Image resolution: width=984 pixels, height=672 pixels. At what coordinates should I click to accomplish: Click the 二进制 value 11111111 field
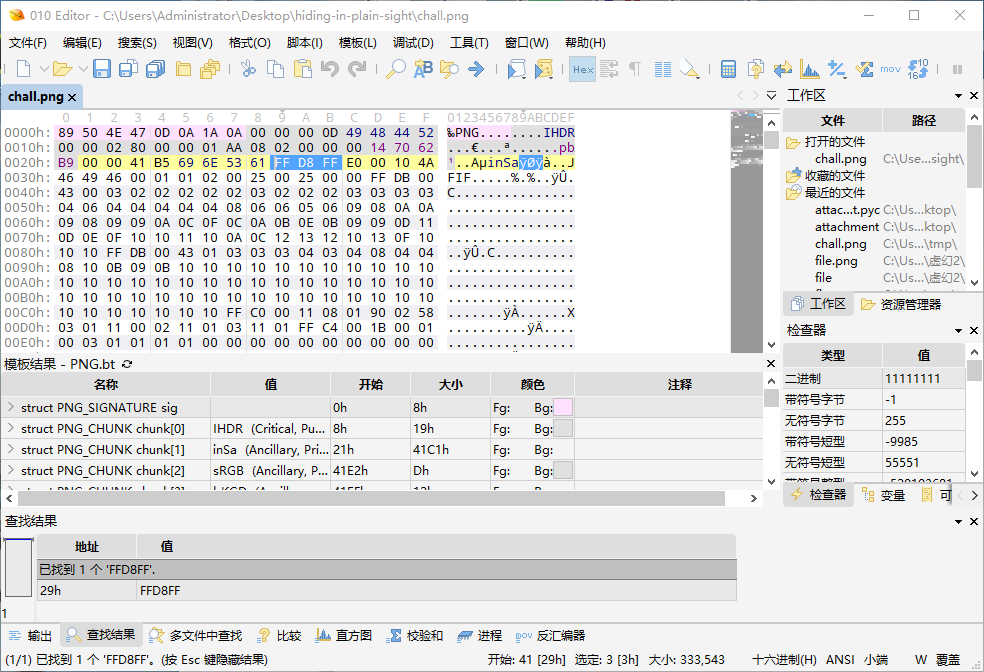(923, 378)
